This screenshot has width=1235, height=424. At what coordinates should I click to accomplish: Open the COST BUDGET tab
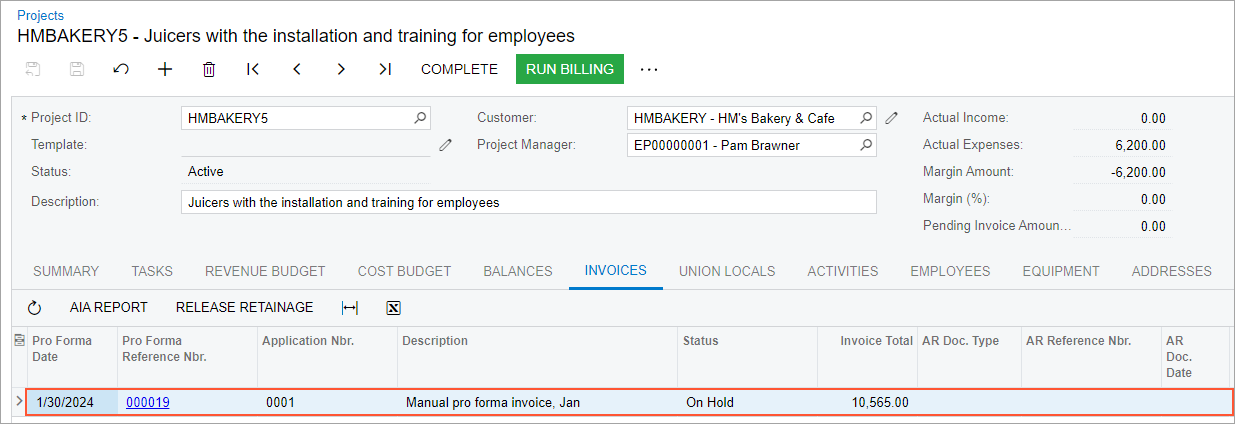point(404,271)
